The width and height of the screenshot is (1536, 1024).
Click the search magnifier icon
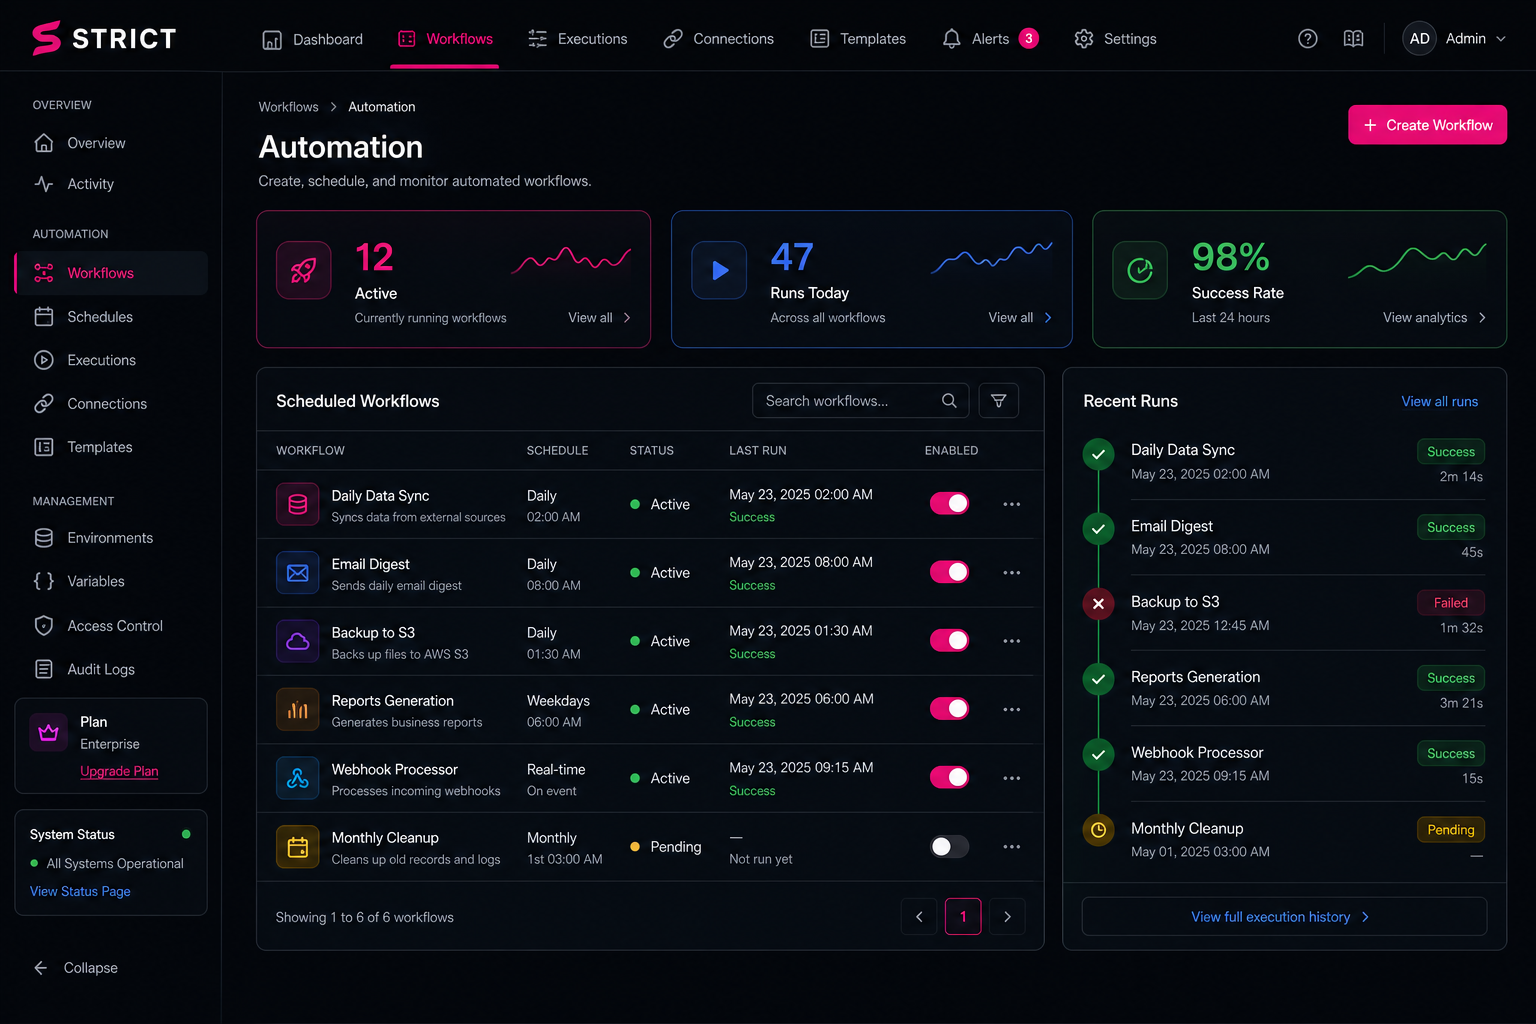949,401
